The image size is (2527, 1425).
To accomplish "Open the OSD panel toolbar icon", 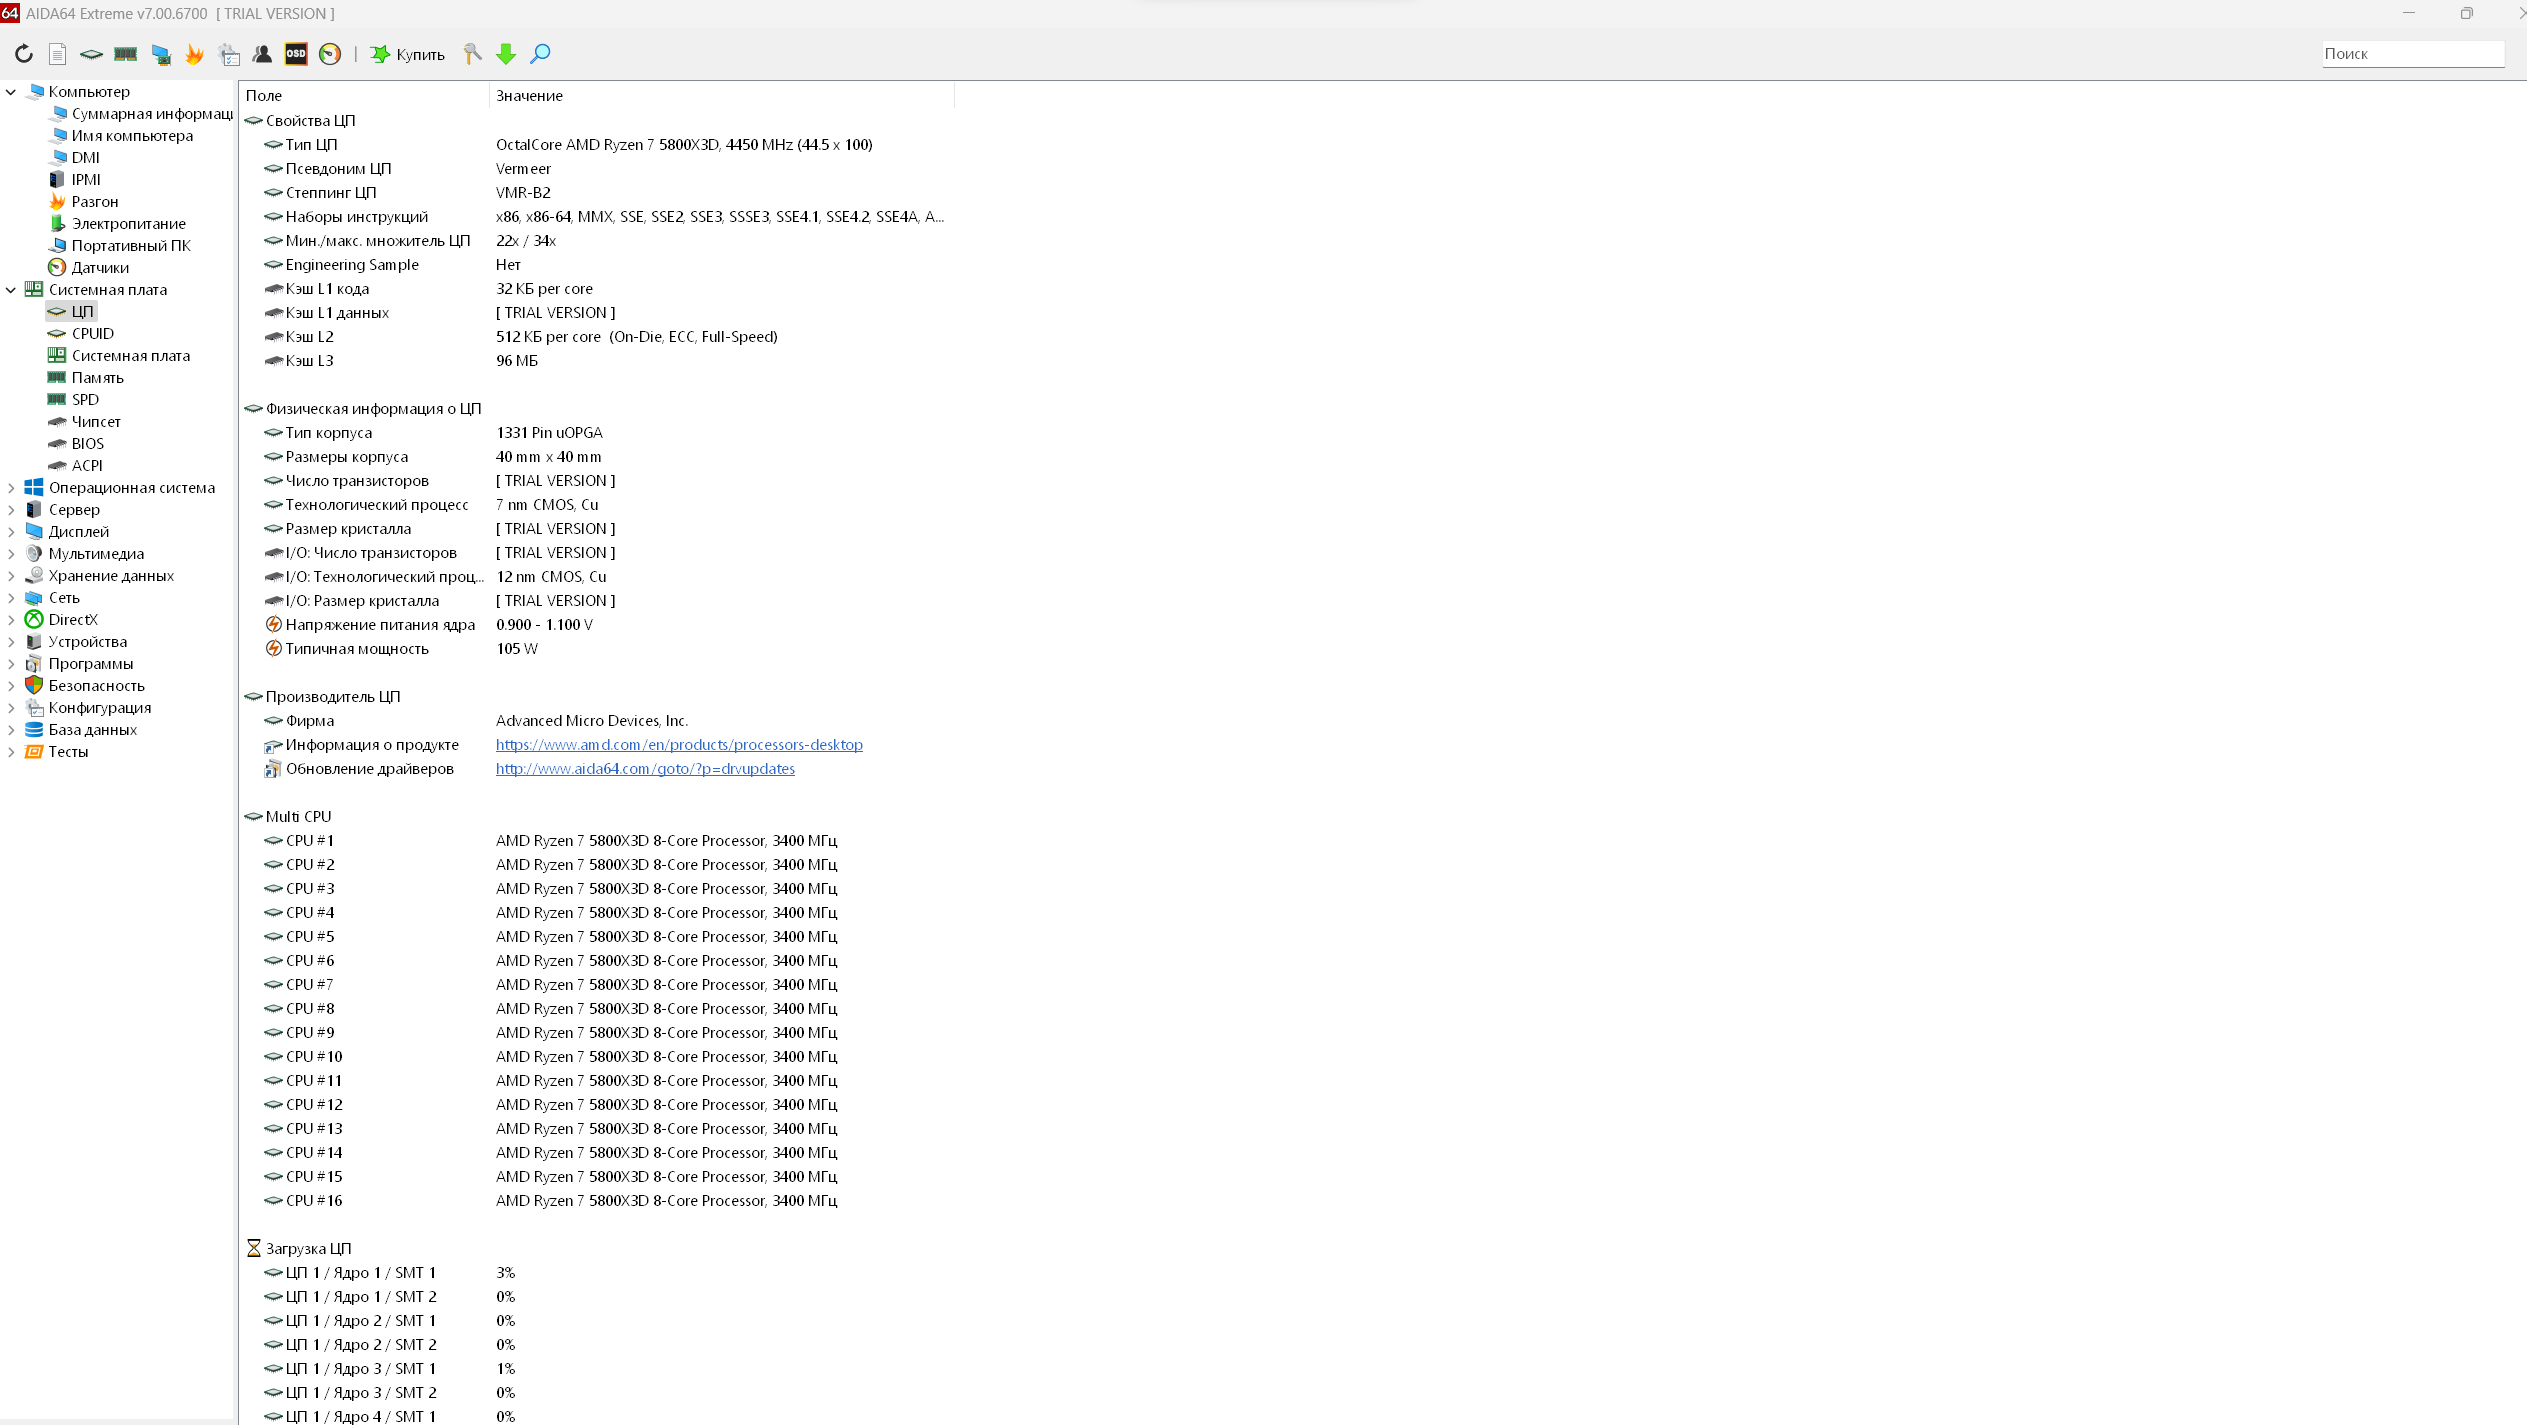I will 296,54.
